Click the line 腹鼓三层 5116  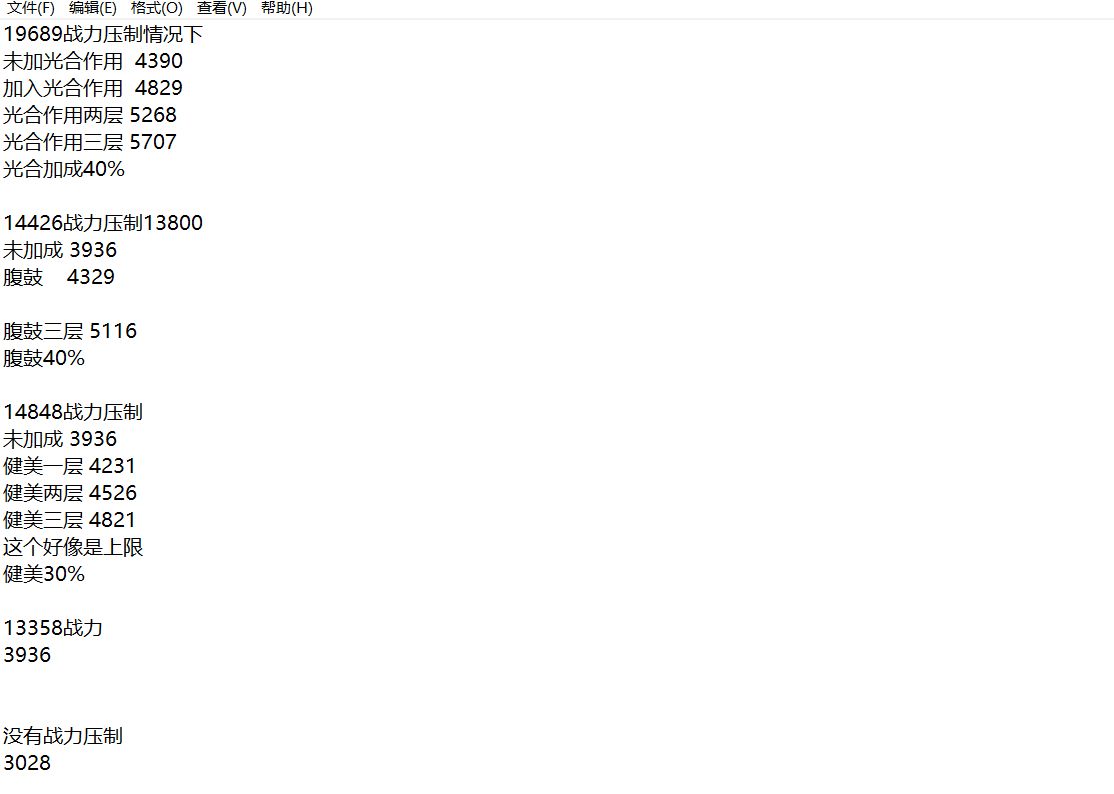(x=70, y=331)
